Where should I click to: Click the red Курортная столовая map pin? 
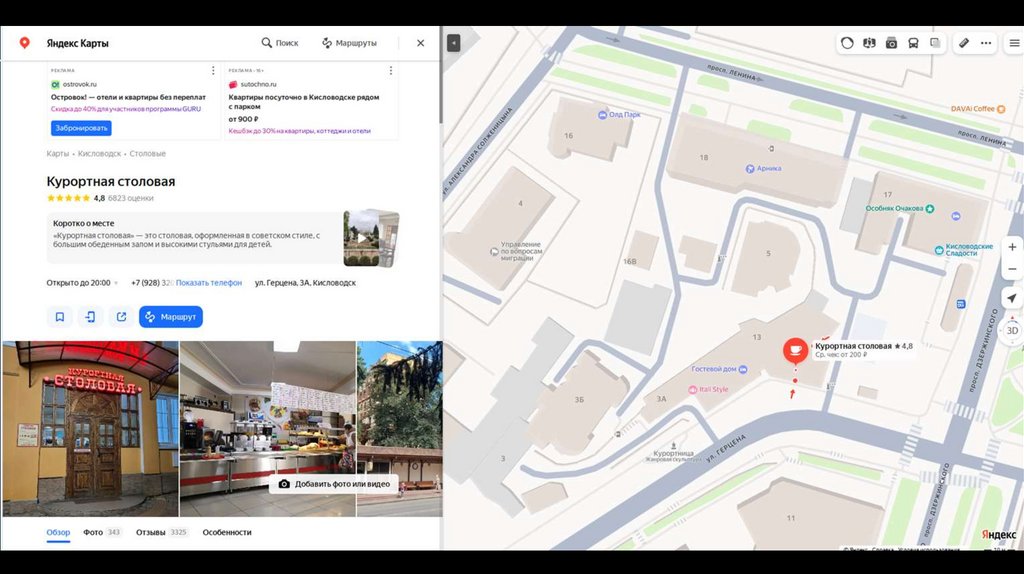coord(795,351)
